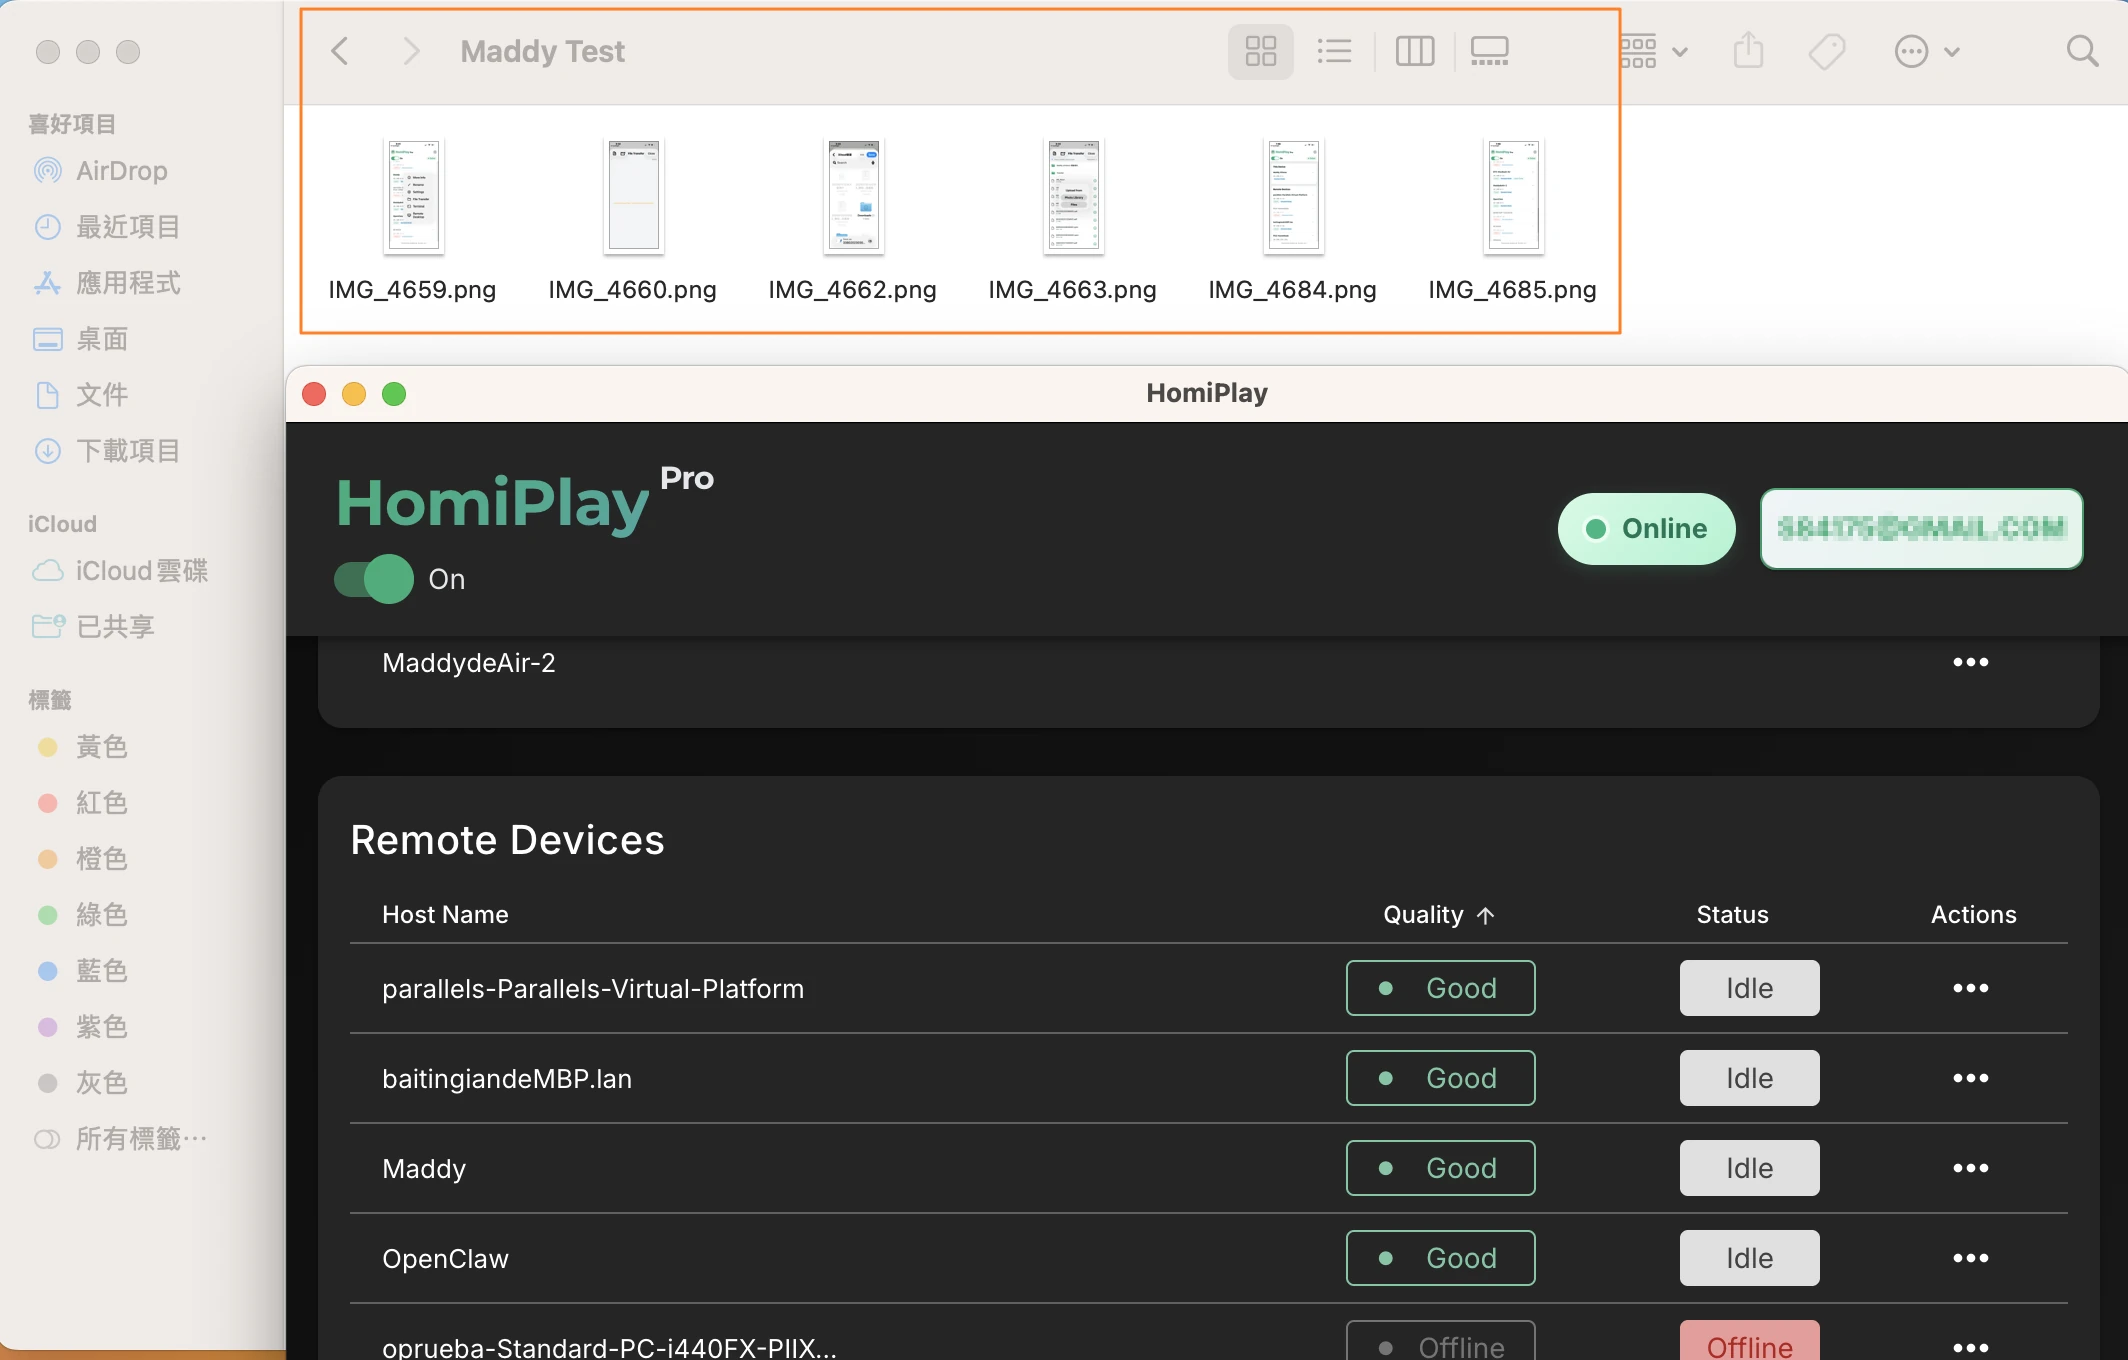Image resolution: width=2128 pixels, height=1360 pixels.
Task: Open 下載項目 in Finder sidebar
Action: pos(106,451)
